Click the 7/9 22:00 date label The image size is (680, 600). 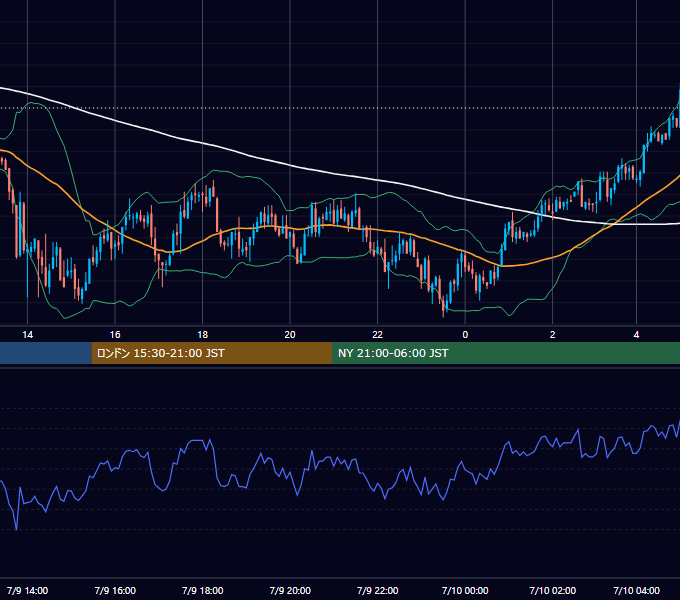[x=377, y=590]
